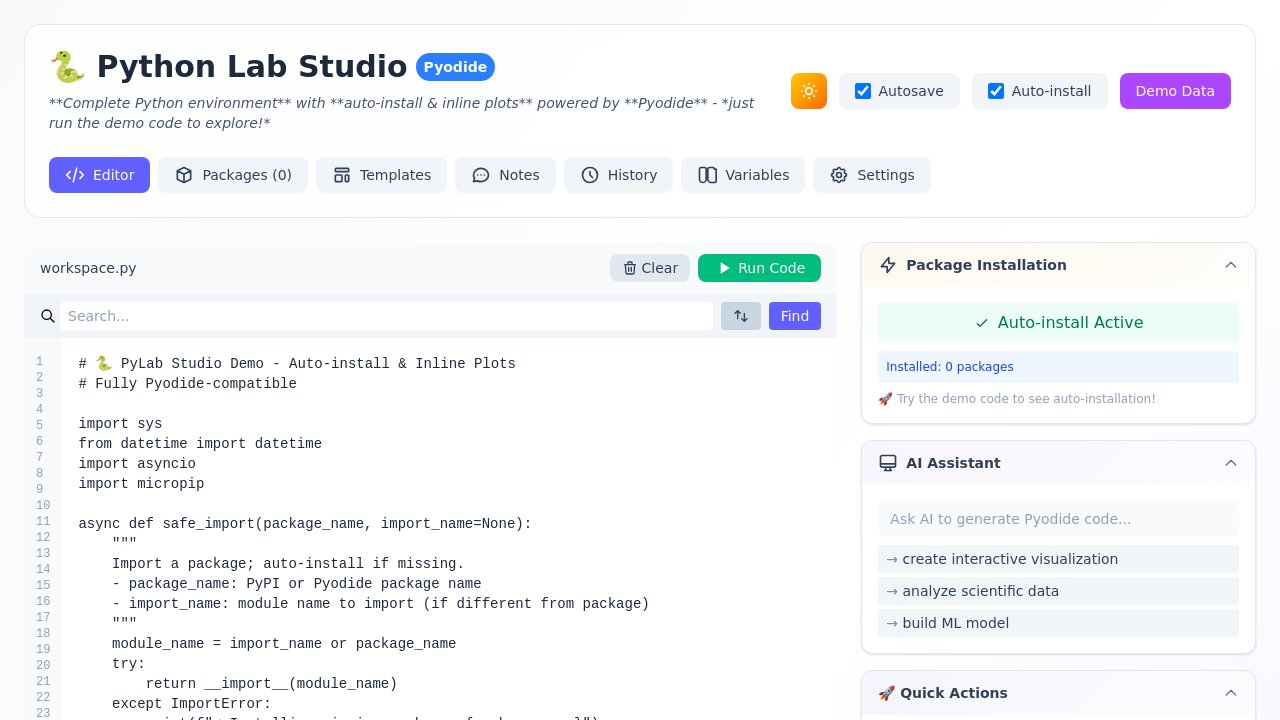
Task: Click the 'import asyncio' code line
Action: tap(137, 464)
